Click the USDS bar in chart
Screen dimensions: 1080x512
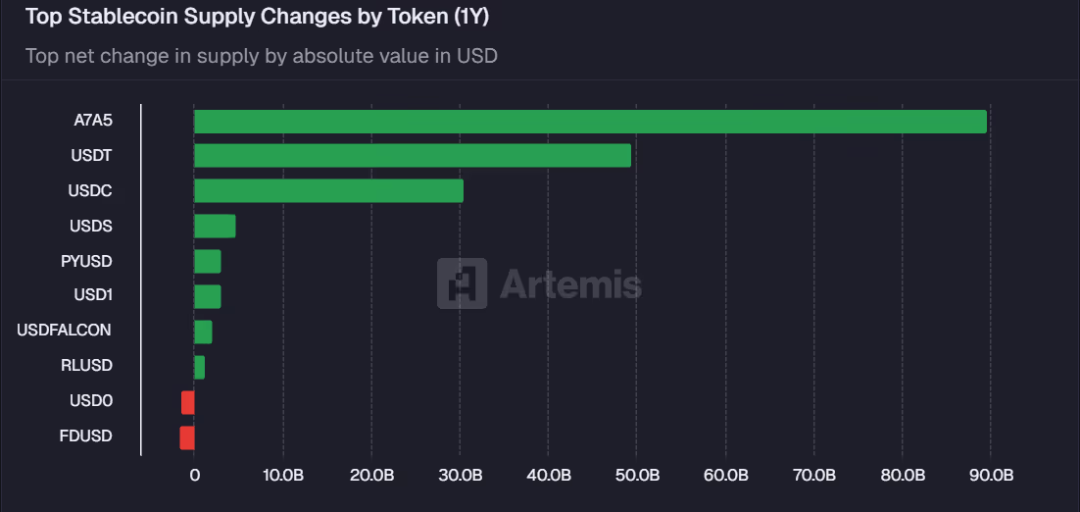pos(215,226)
